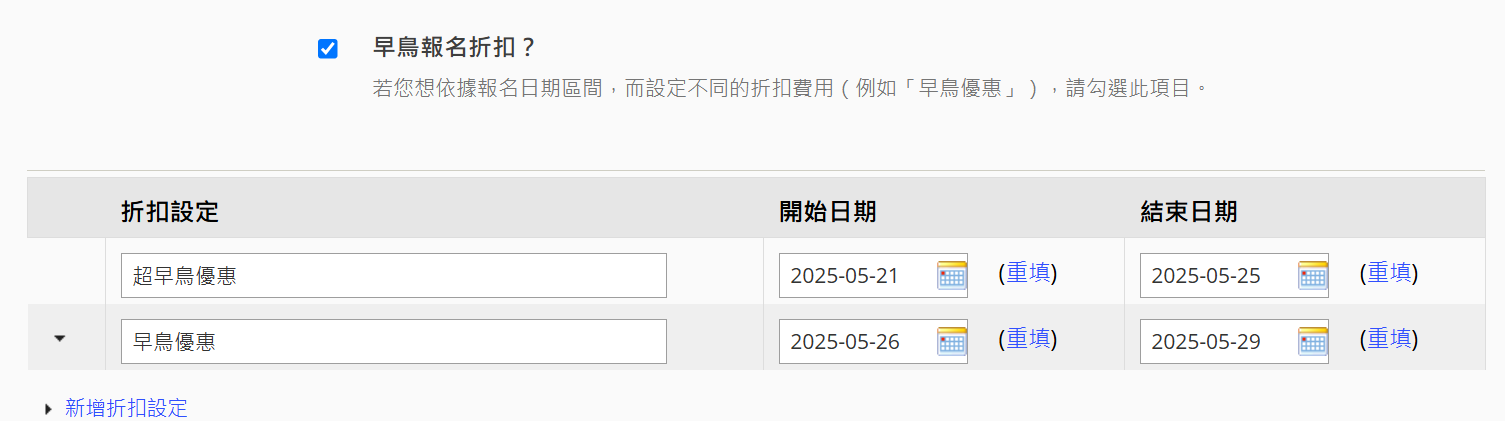Image resolution: width=1505 pixels, height=421 pixels.
Task: Click the 折扣設定 column header
Action: 170,212
